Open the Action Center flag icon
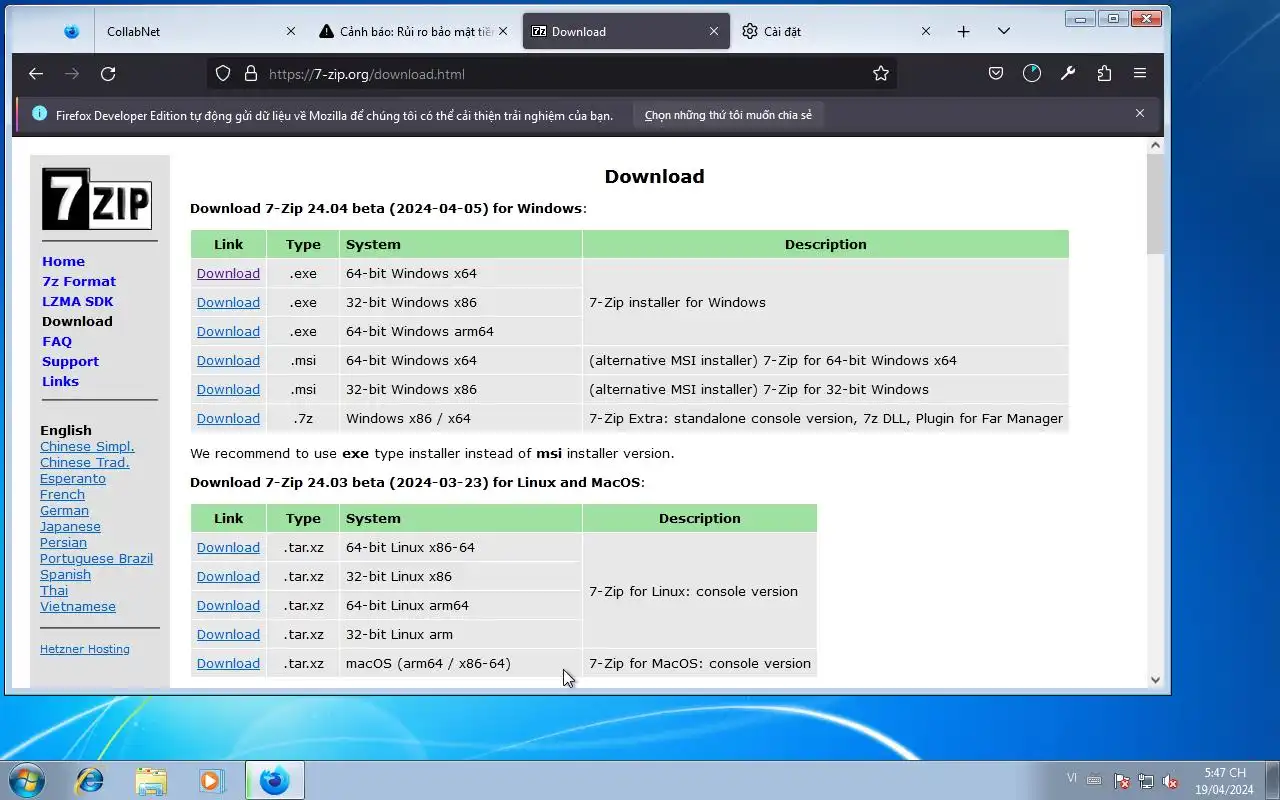The width and height of the screenshot is (1280, 800). coord(1121,781)
